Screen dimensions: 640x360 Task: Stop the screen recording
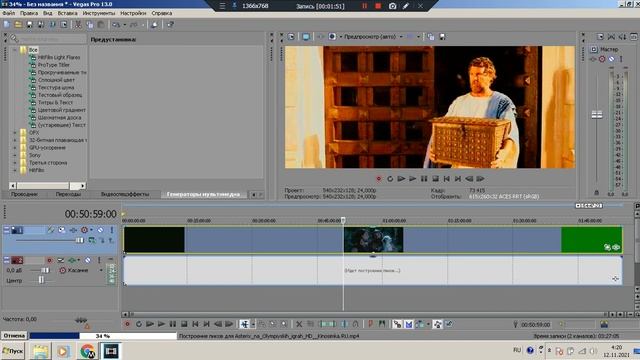pos(378,6)
